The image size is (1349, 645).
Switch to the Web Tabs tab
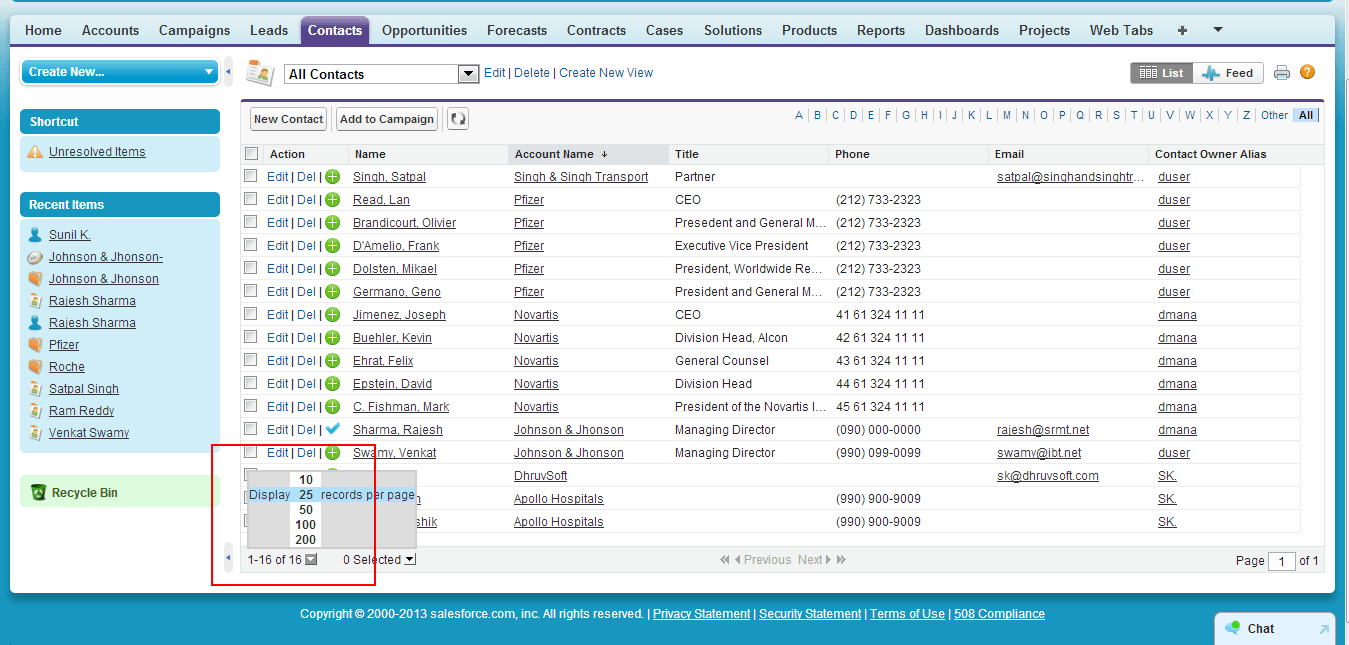coord(1121,31)
